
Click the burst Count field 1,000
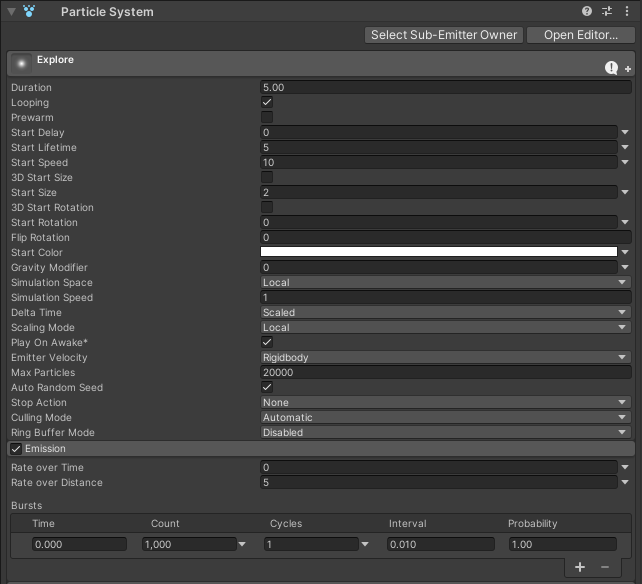(189, 544)
